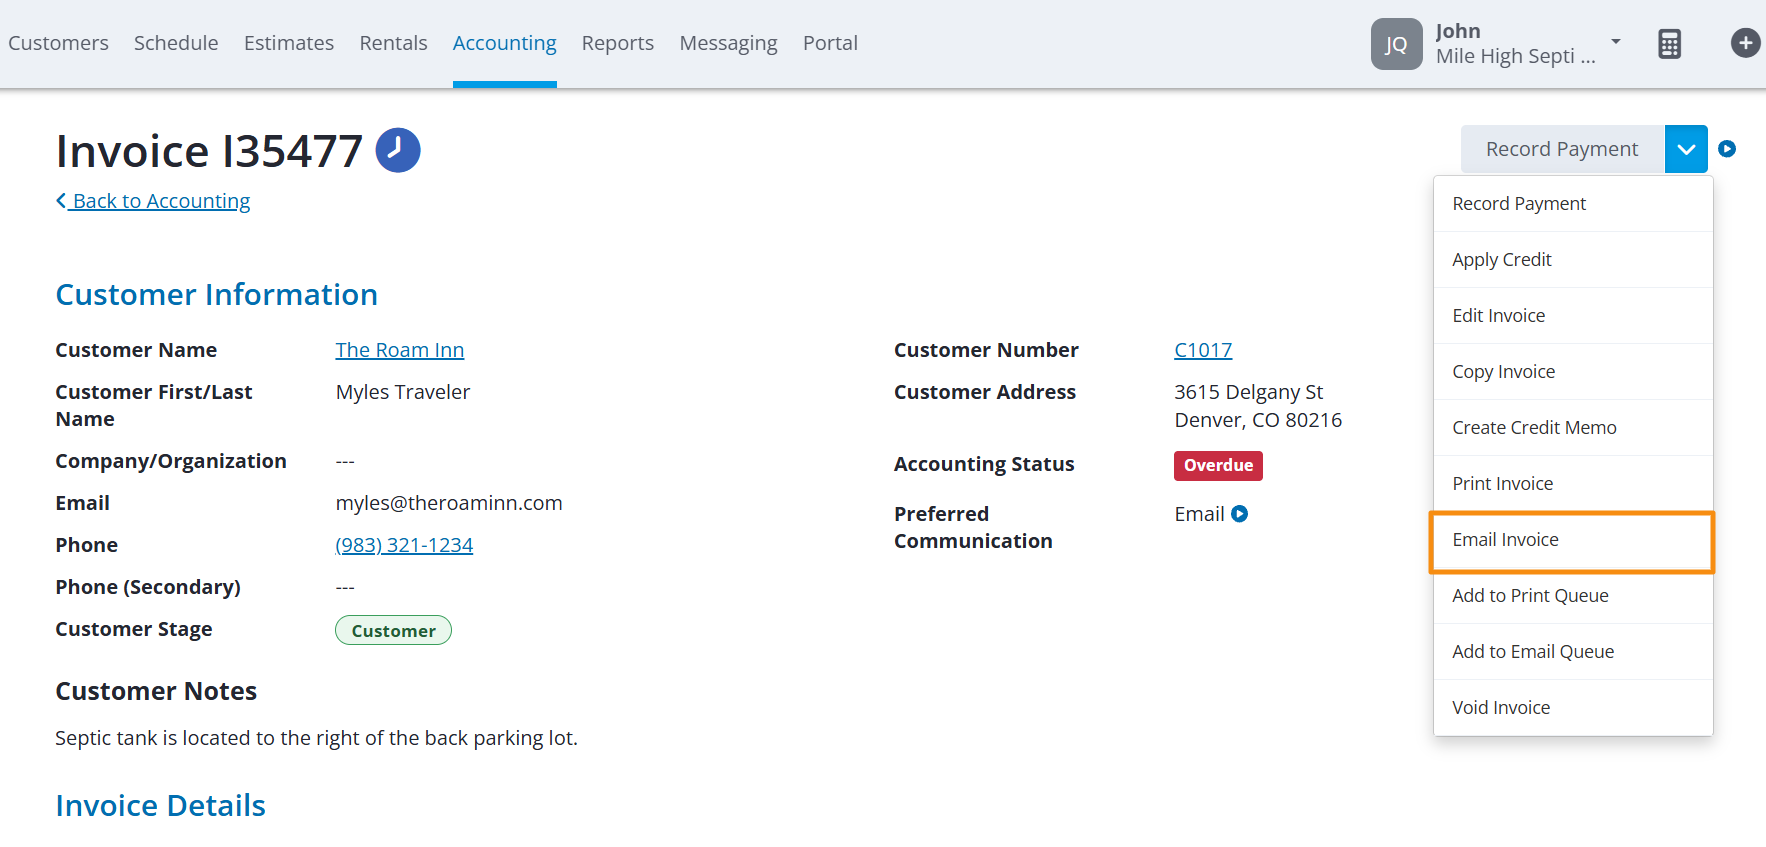Open customer number C1017 link

pyautogui.click(x=1203, y=350)
